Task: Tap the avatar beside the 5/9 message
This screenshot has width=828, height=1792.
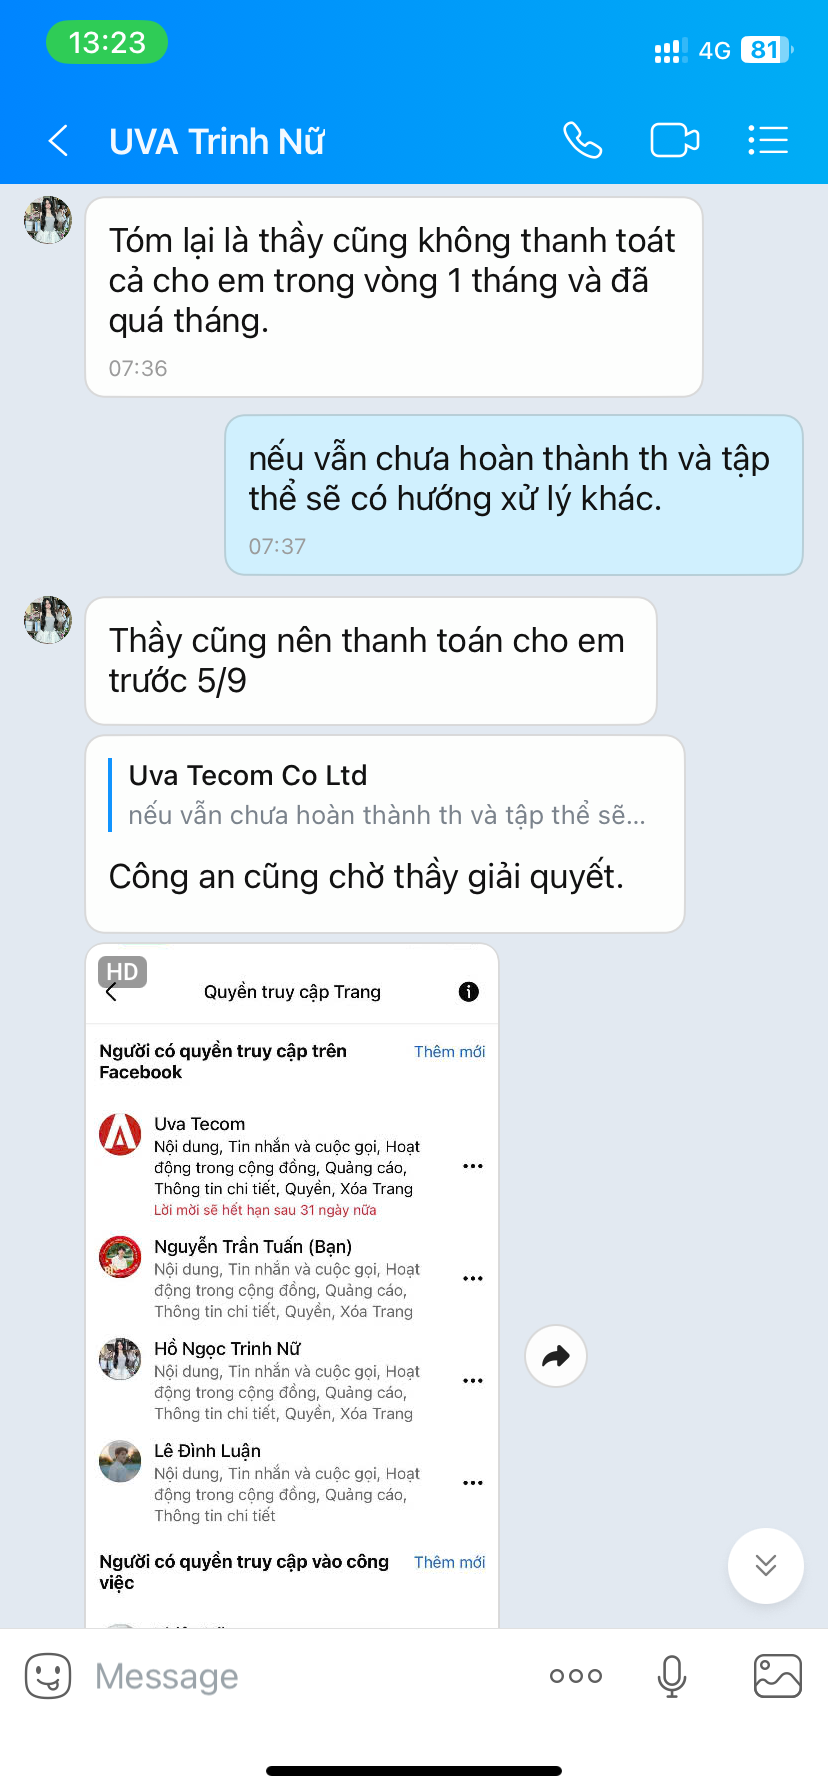Action: pos(48,620)
